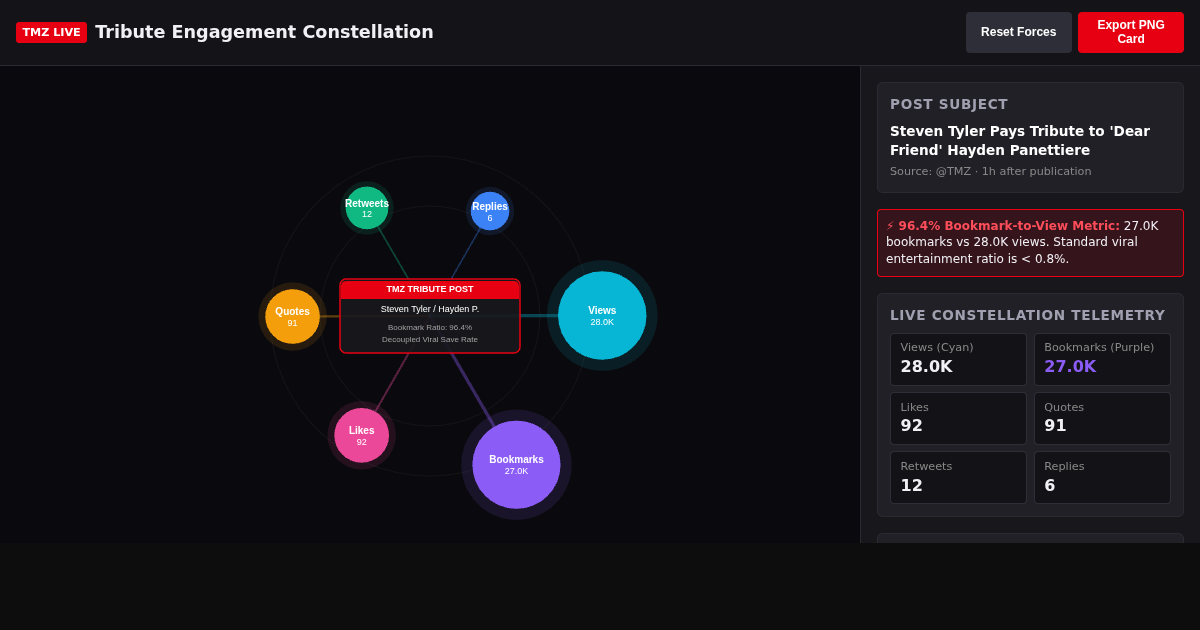Click the TMZ LIVE badge
Screen dimensions: 1200x630
click(x=51, y=32)
